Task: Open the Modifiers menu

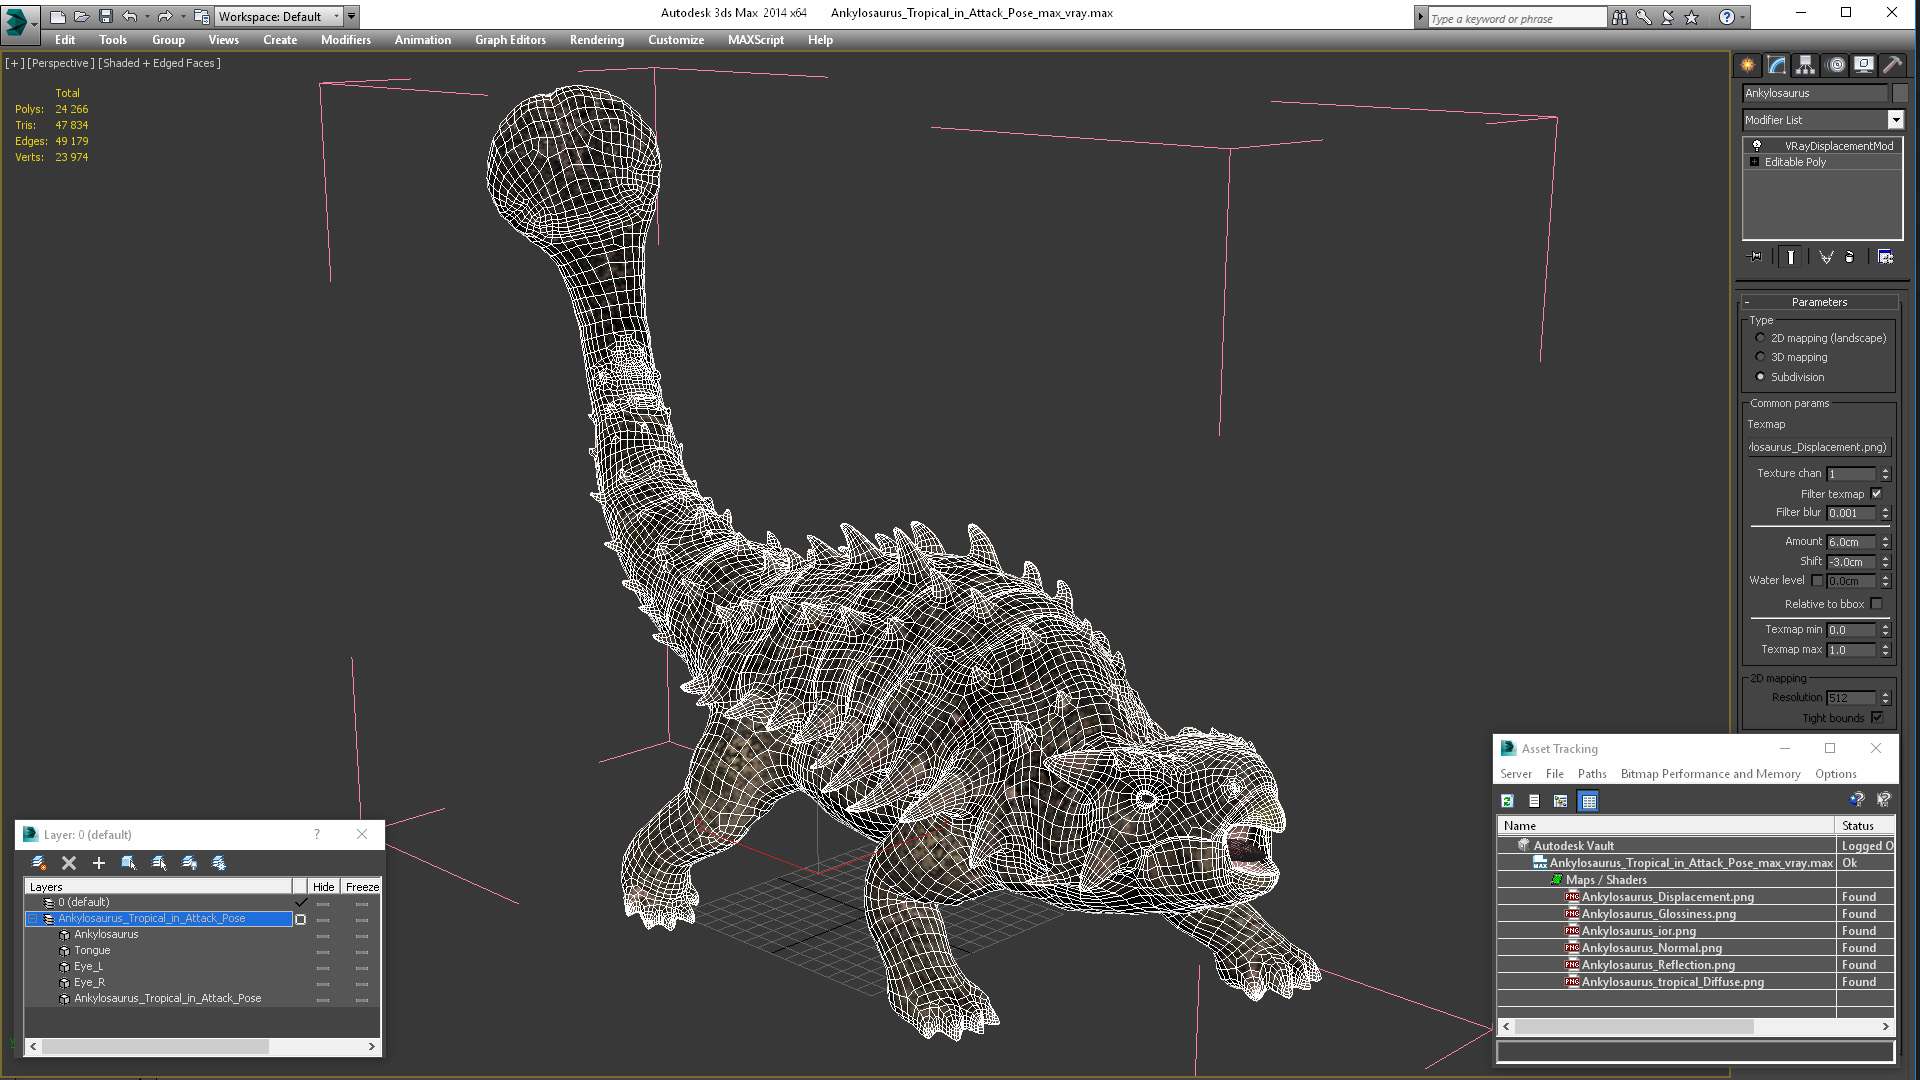Action: pos(345,40)
